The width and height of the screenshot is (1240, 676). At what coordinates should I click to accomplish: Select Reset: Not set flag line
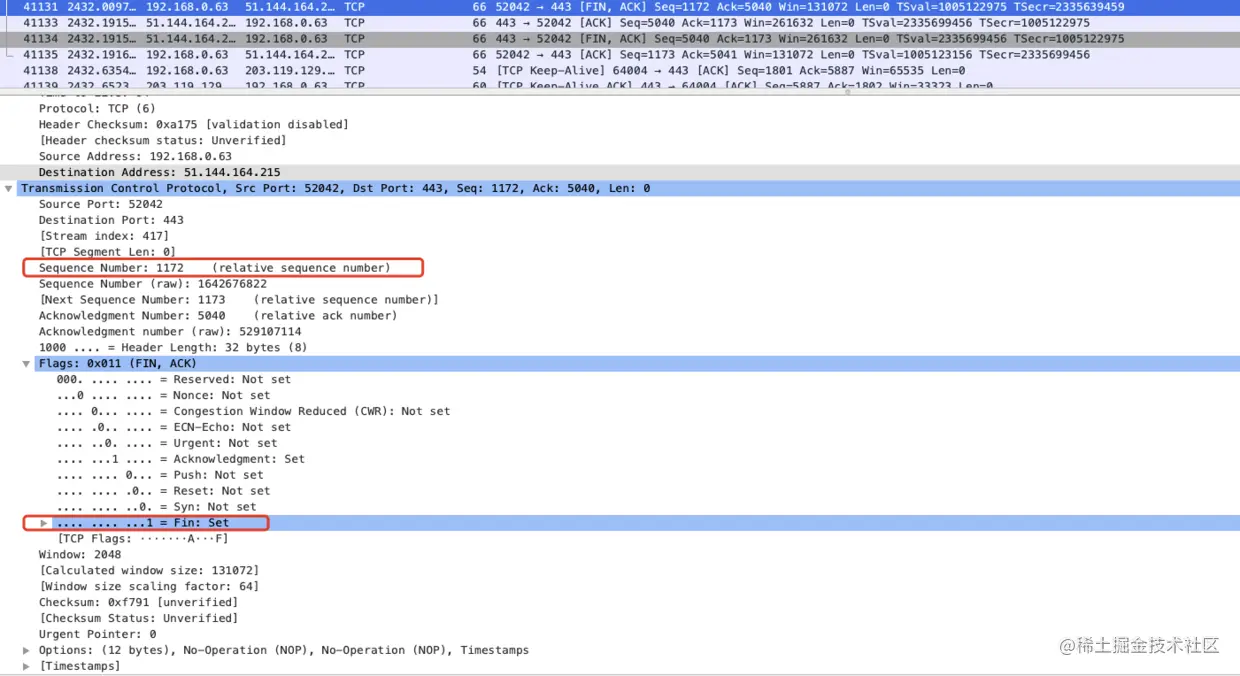click(x=163, y=492)
